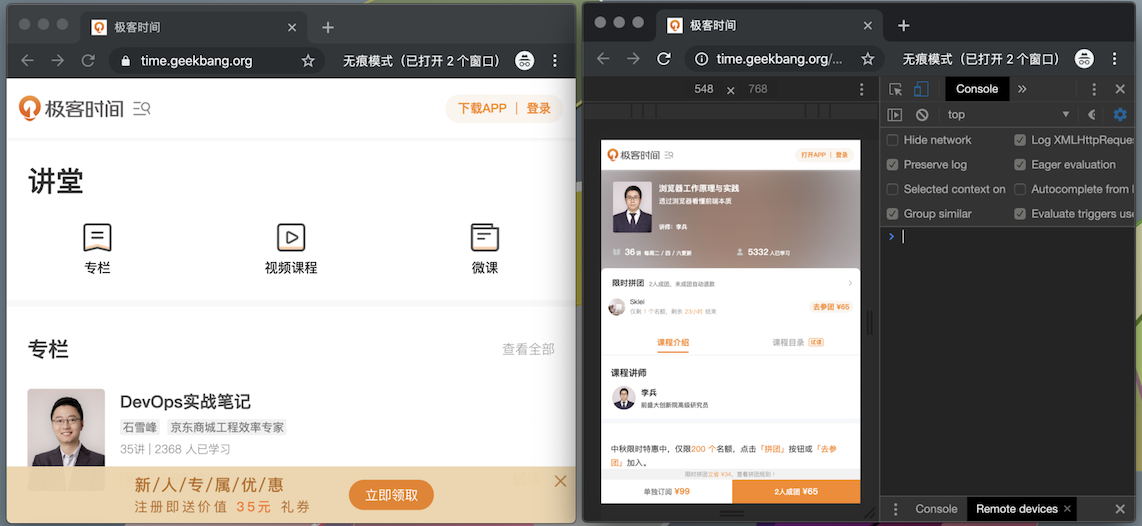Image resolution: width=1142 pixels, height=526 pixels.
Task: Show the console sidebar panel icon
Action: pyautogui.click(x=895, y=115)
